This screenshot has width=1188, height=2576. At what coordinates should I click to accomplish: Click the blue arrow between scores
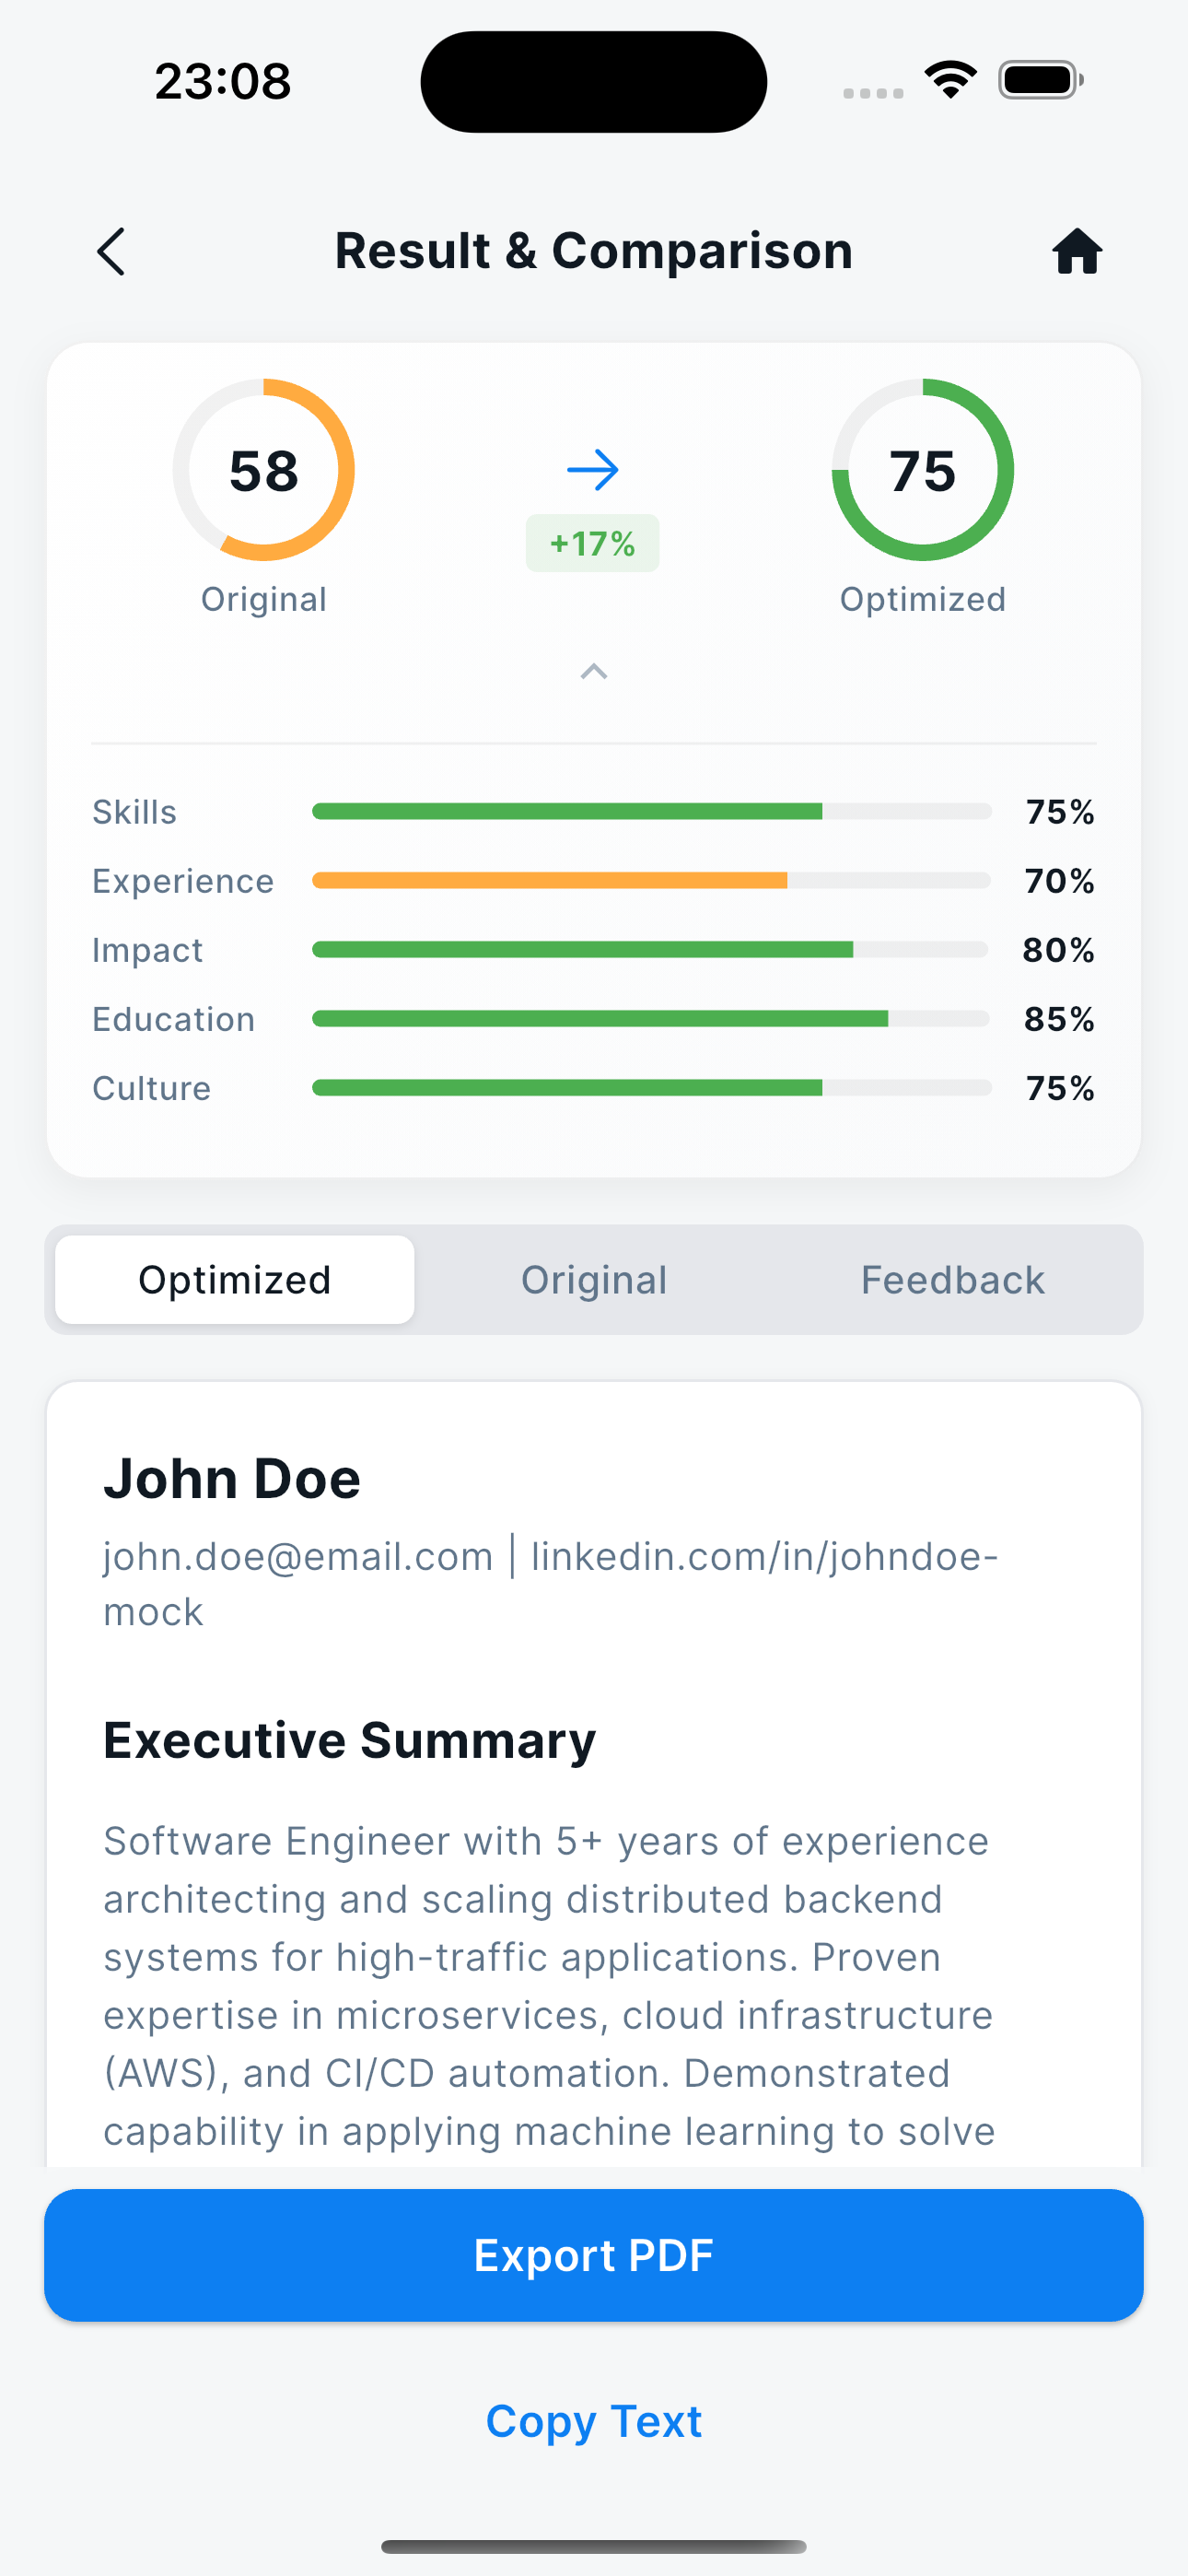(x=592, y=469)
